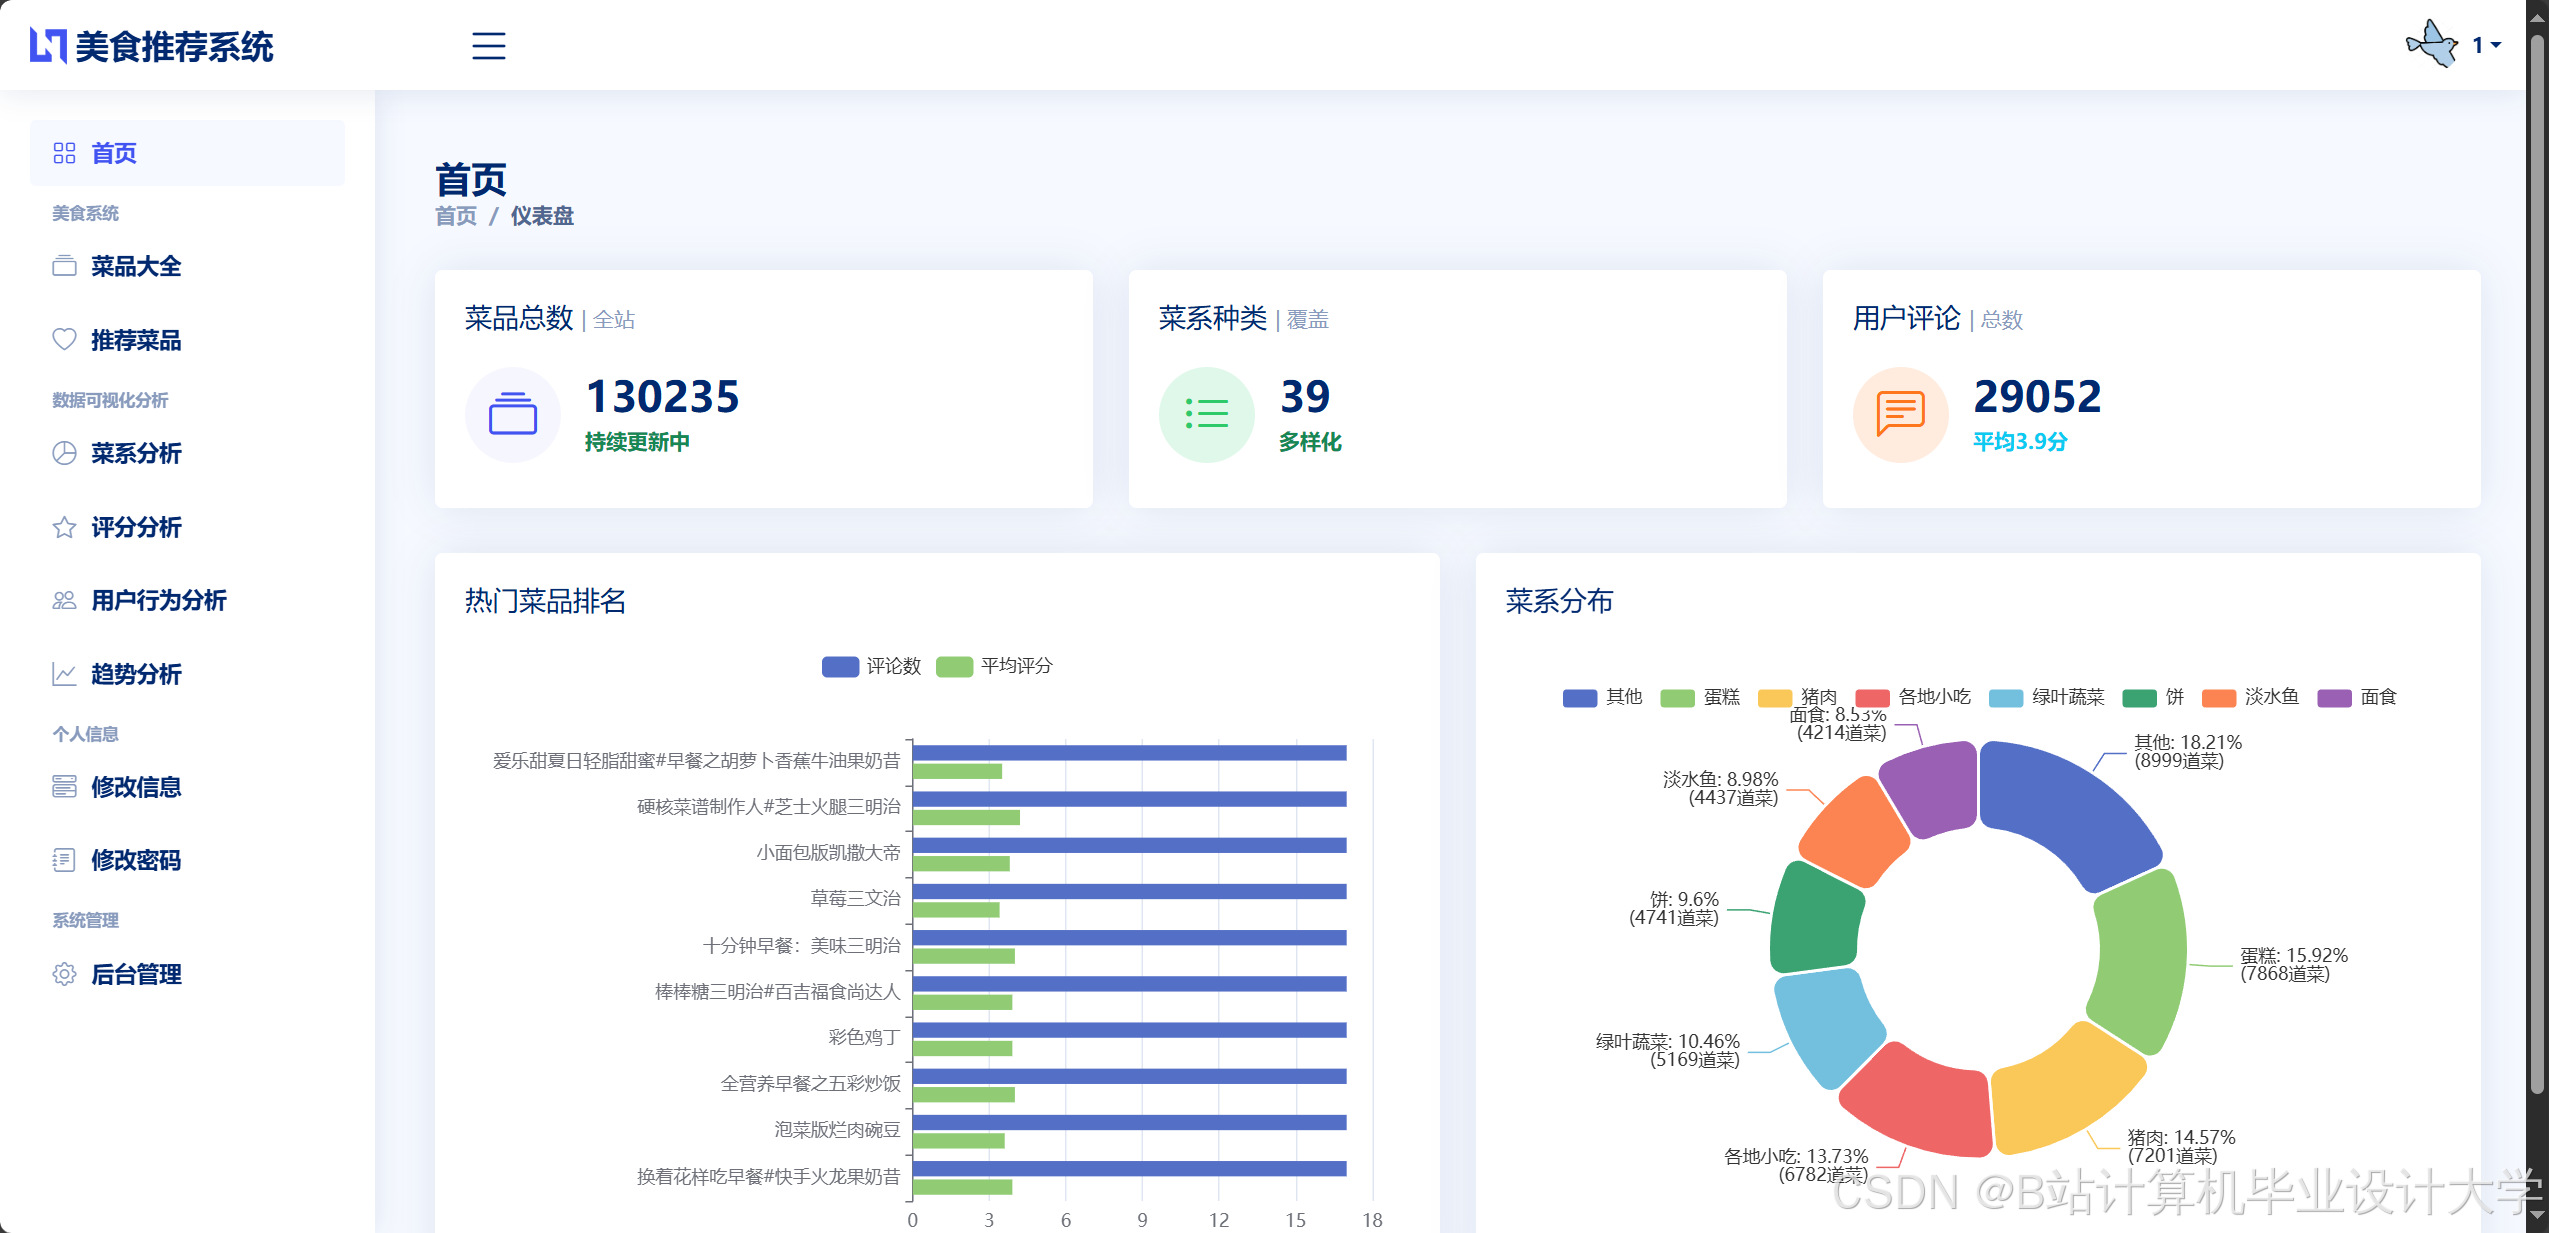Screen dimensions: 2549x1233
Task: Open 趋势分析 in the sidebar
Action: point(136,674)
